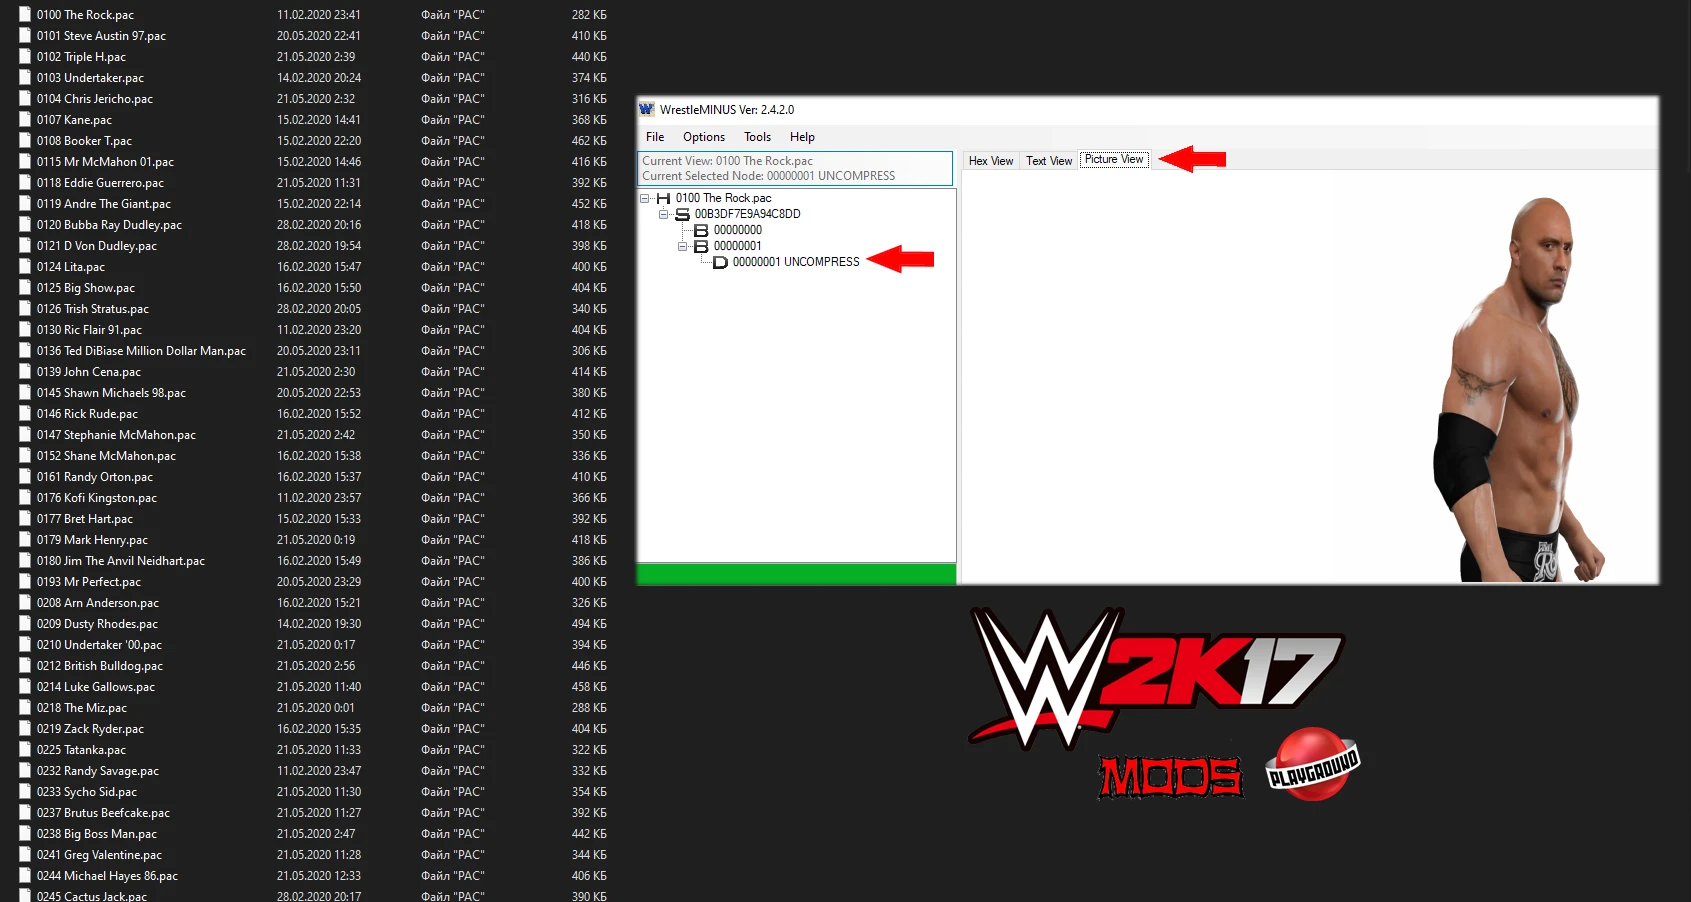Viewport: 1691px width, 902px height.
Task: Switch to the Hex View tab
Action: (x=989, y=160)
